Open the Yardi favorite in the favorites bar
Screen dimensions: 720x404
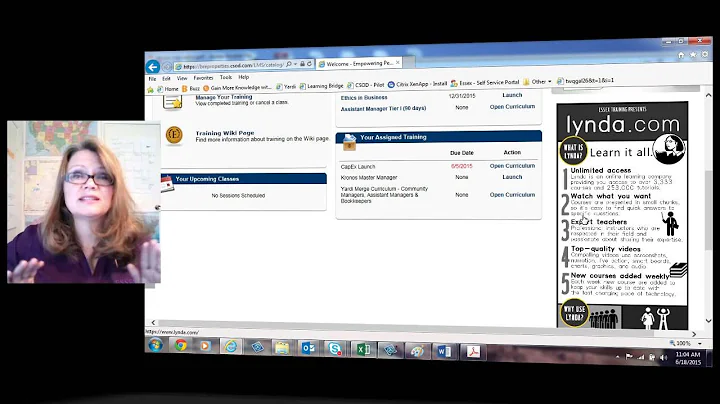pos(286,87)
